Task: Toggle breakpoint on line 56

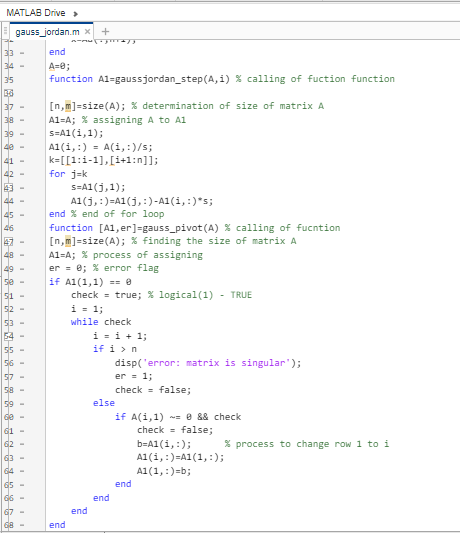Action: tap(22, 363)
